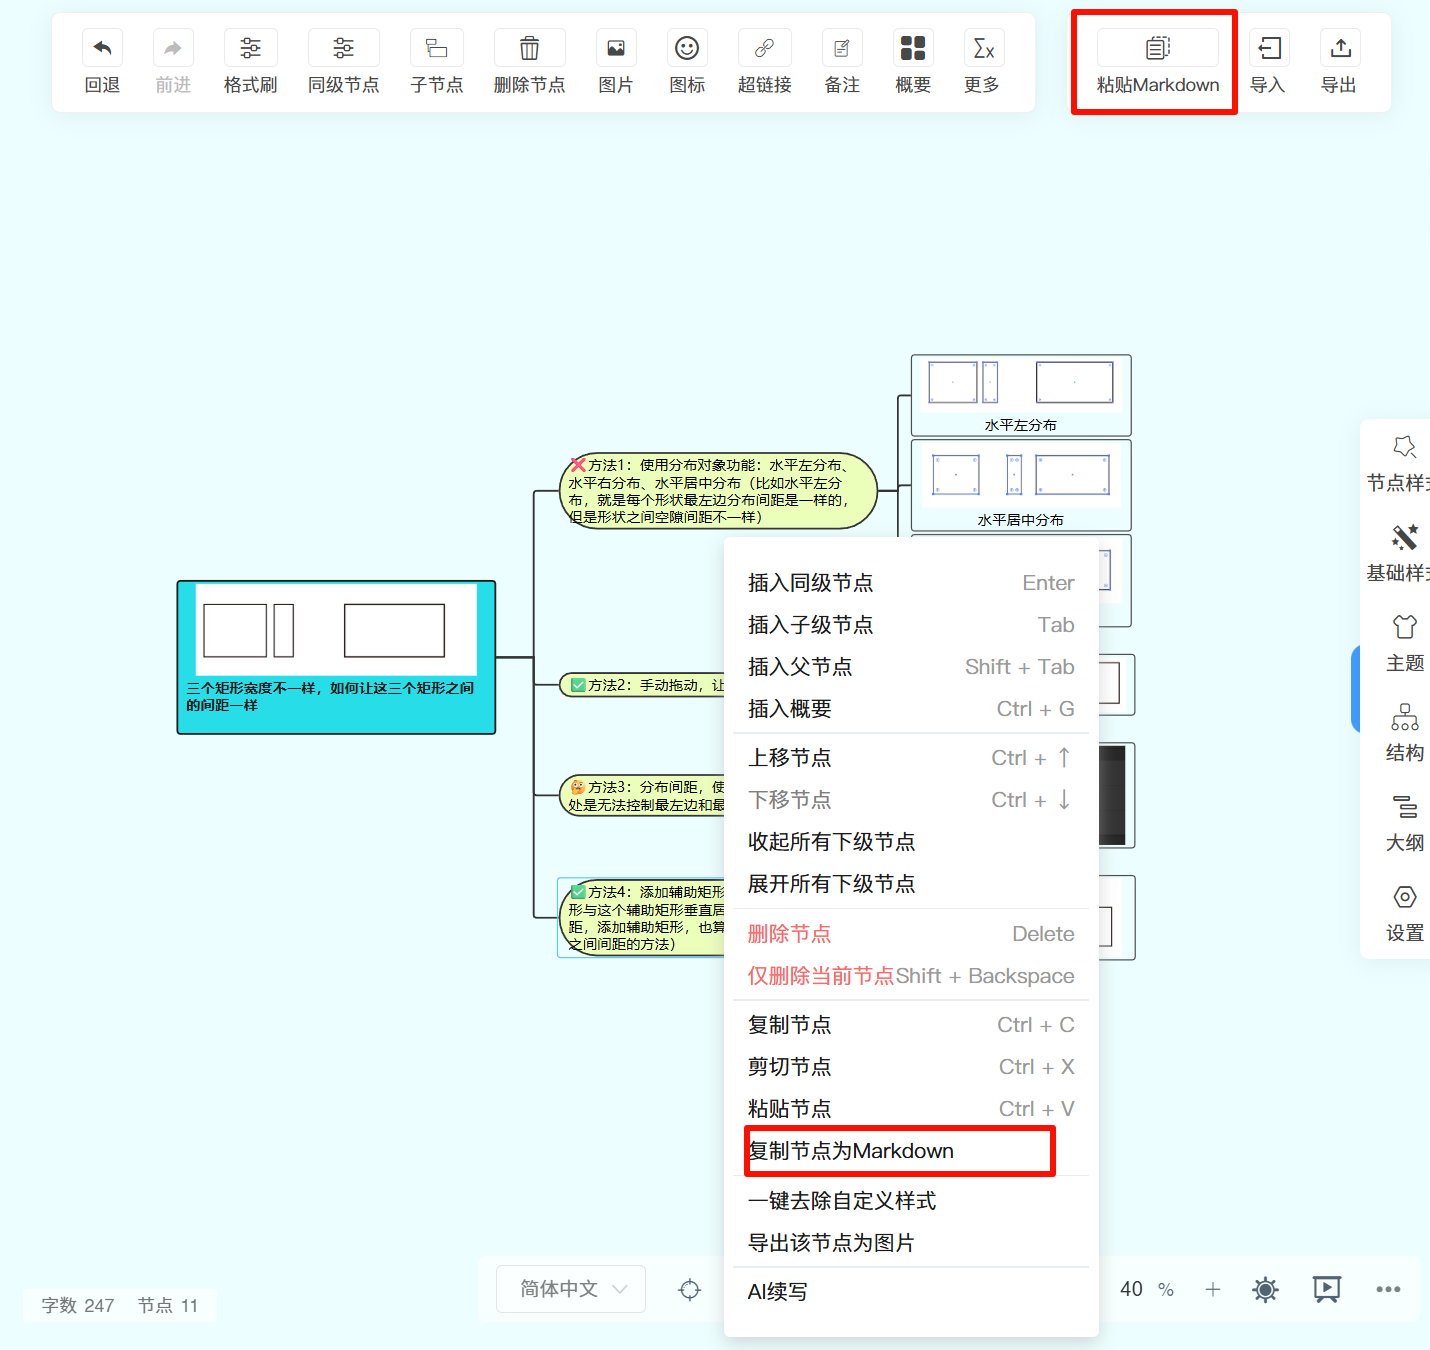The image size is (1430, 1350).
Task: Click the 粘贴Markdown toolbar button
Action: (1158, 62)
